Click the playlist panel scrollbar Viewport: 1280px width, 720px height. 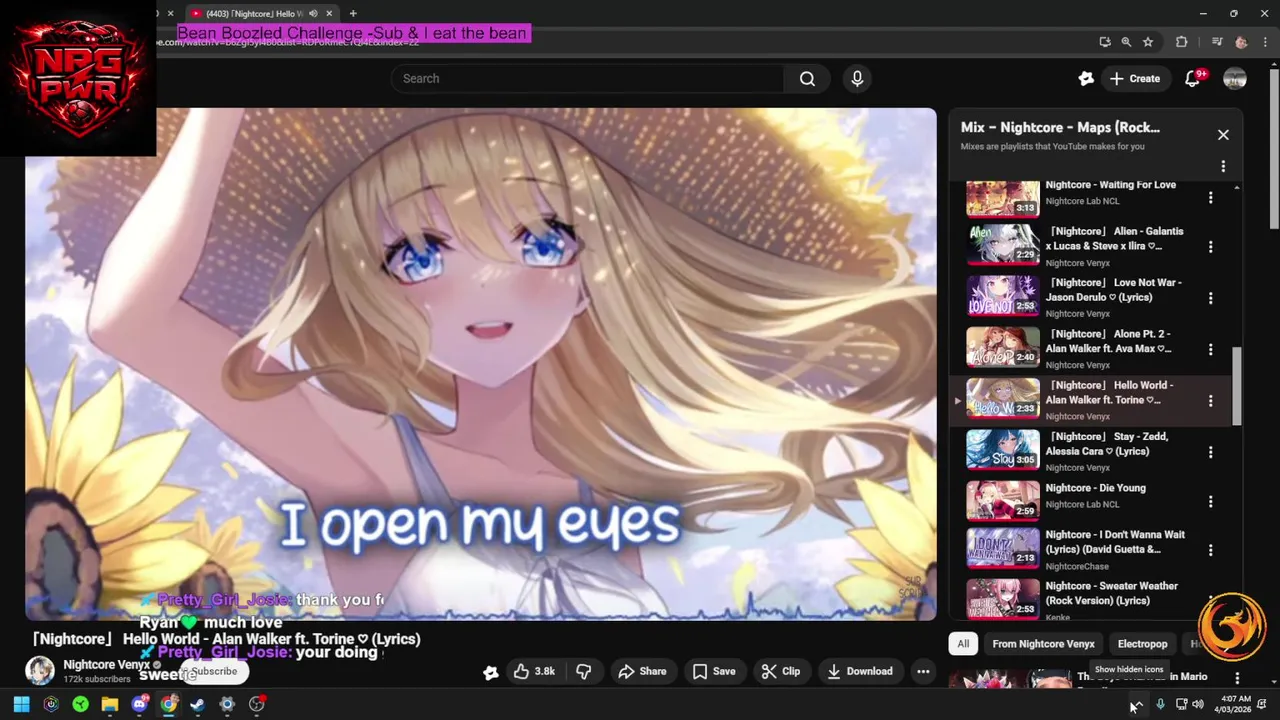1237,385
